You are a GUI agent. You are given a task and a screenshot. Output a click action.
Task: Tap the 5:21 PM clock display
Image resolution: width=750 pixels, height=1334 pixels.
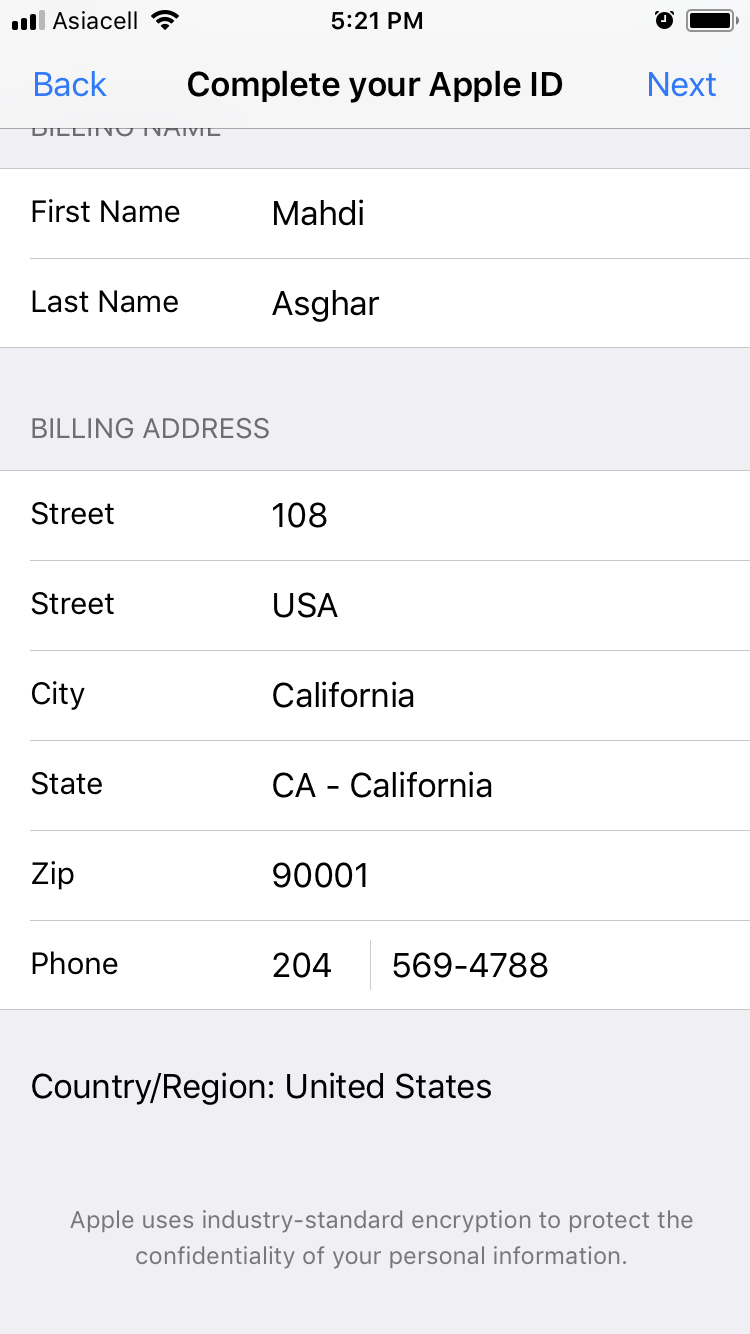pyautogui.click(x=377, y=19)
